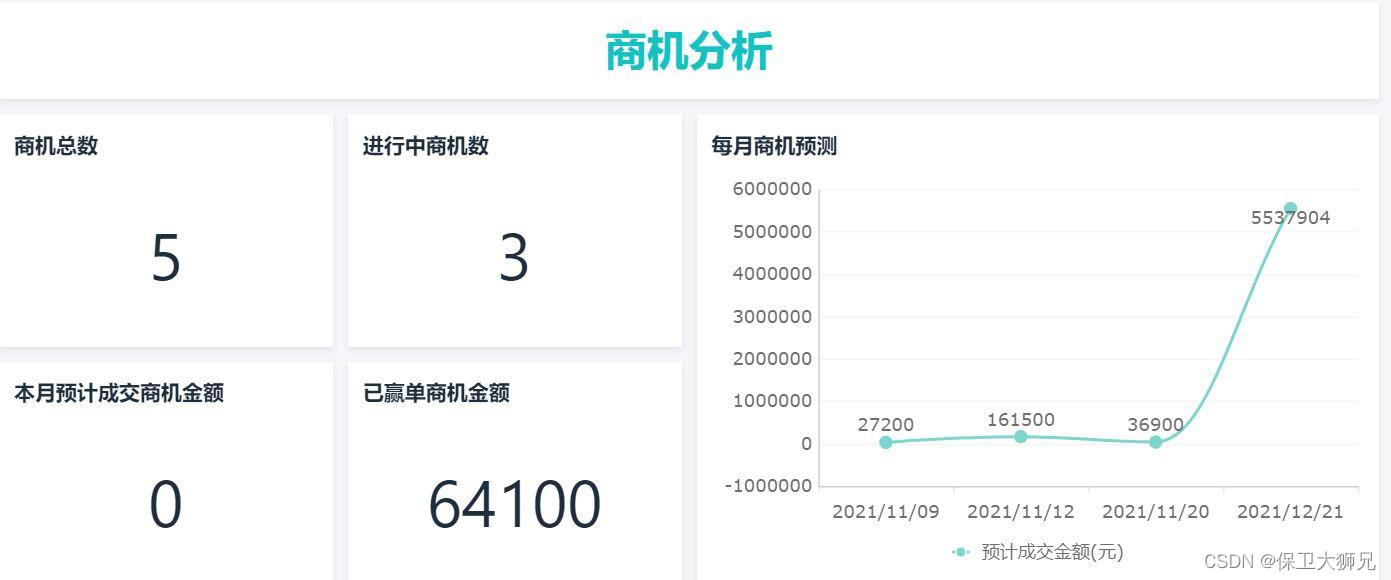The width and height of the screenshot is (1391, 580).
Task: Click the 2021/12/21 x-axis label
Action: coord(1290,512)
